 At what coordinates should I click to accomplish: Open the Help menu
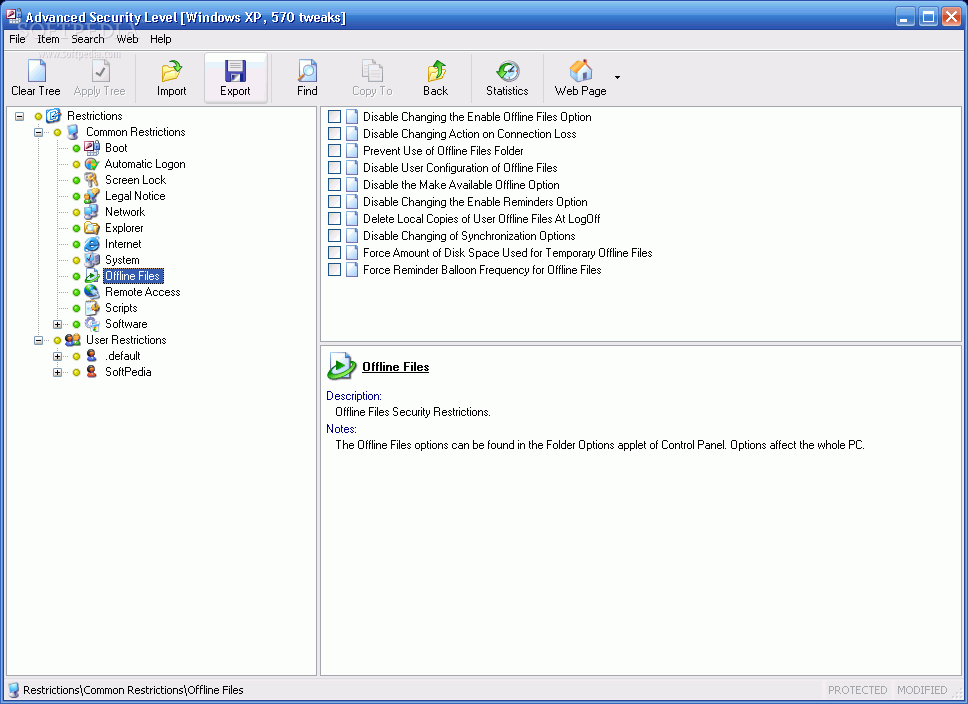click(161, 39)
